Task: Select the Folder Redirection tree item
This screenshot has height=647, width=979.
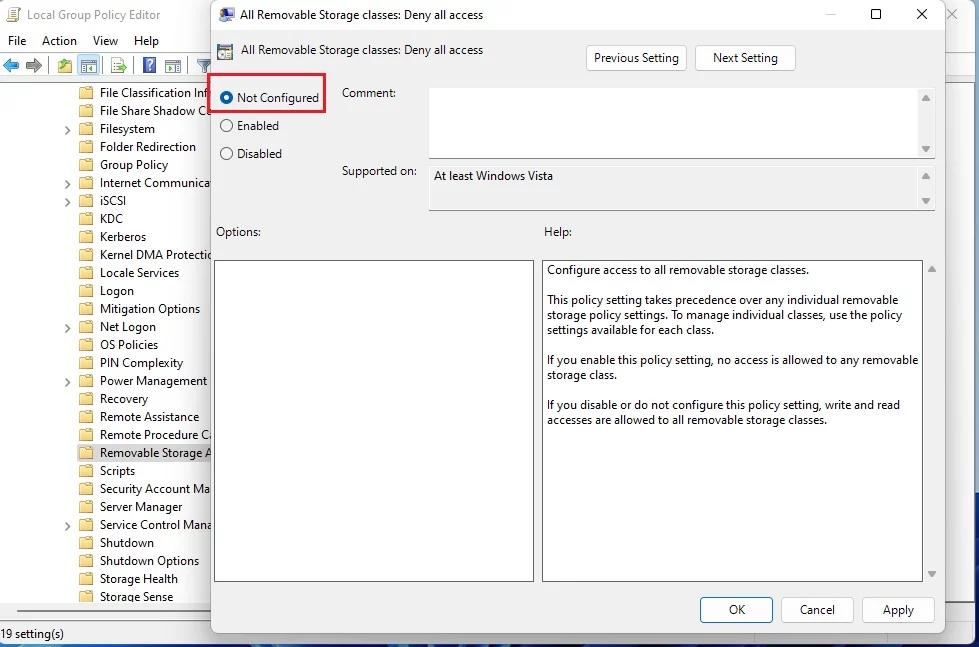Action: pyautogui.click(x=148, y=147)
